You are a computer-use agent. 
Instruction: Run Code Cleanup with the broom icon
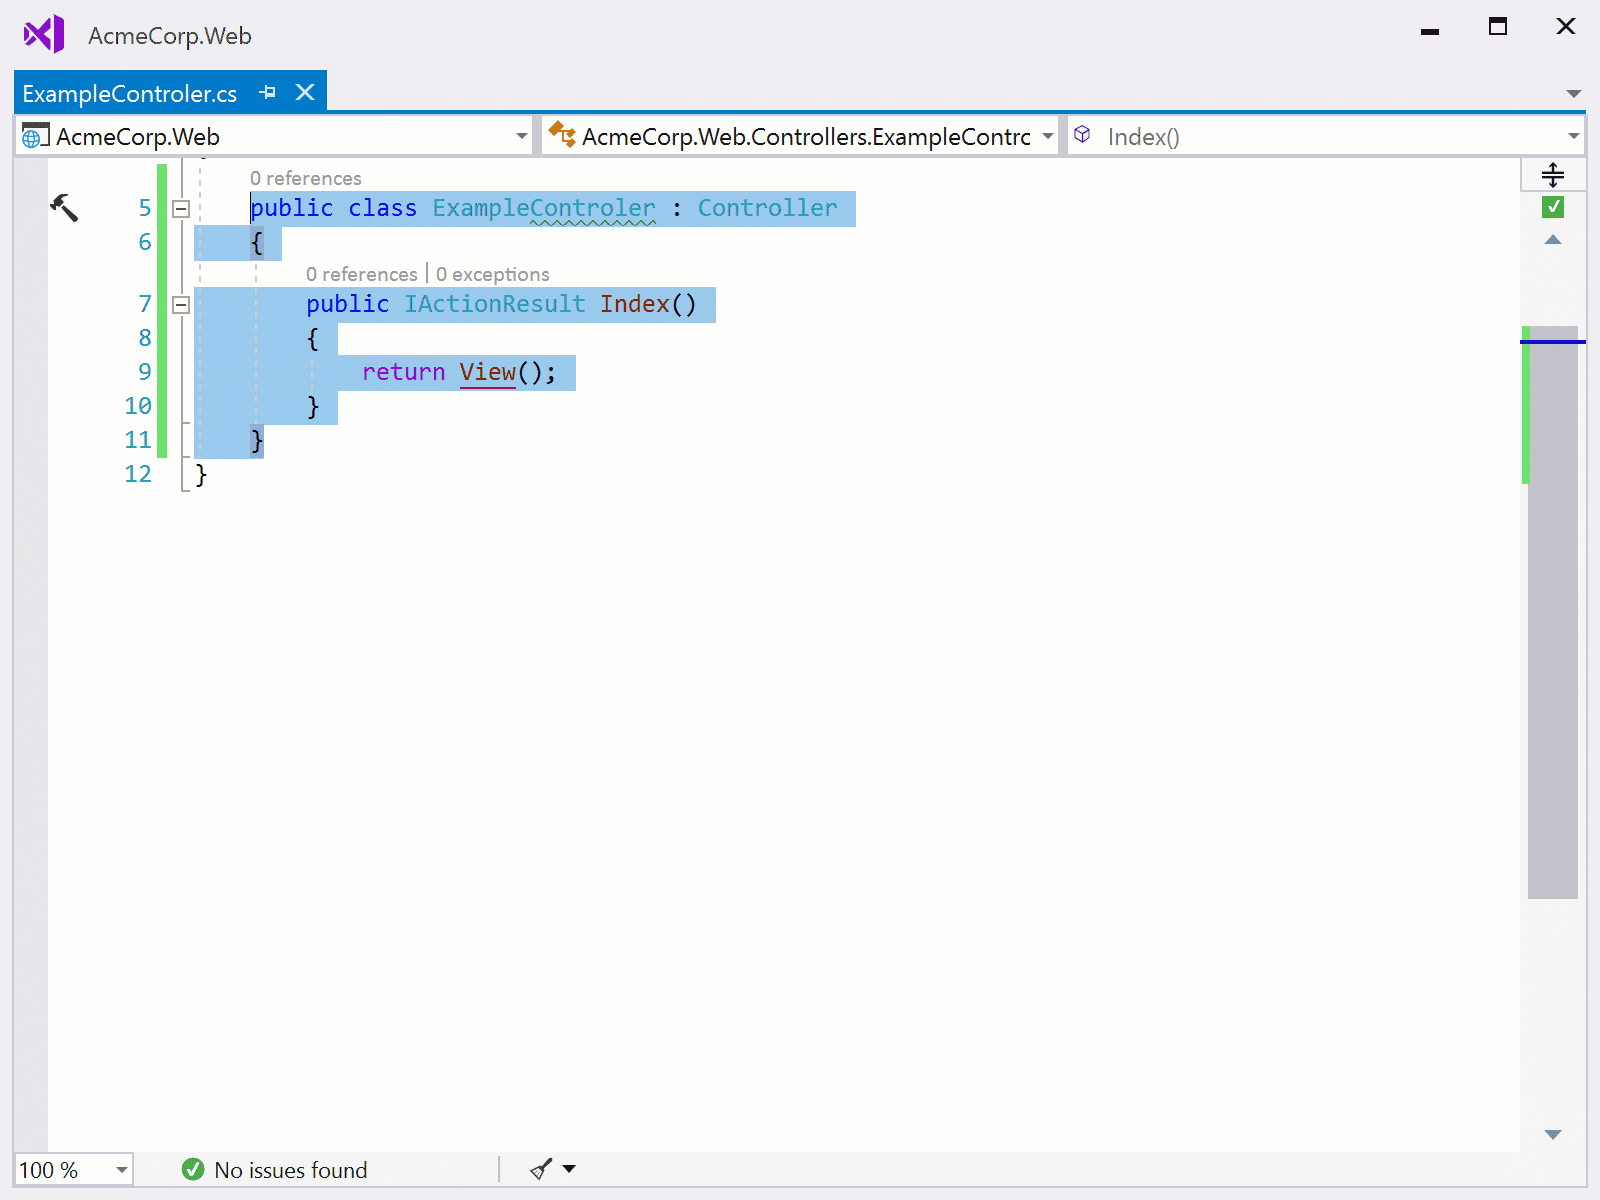[539, 1169]
